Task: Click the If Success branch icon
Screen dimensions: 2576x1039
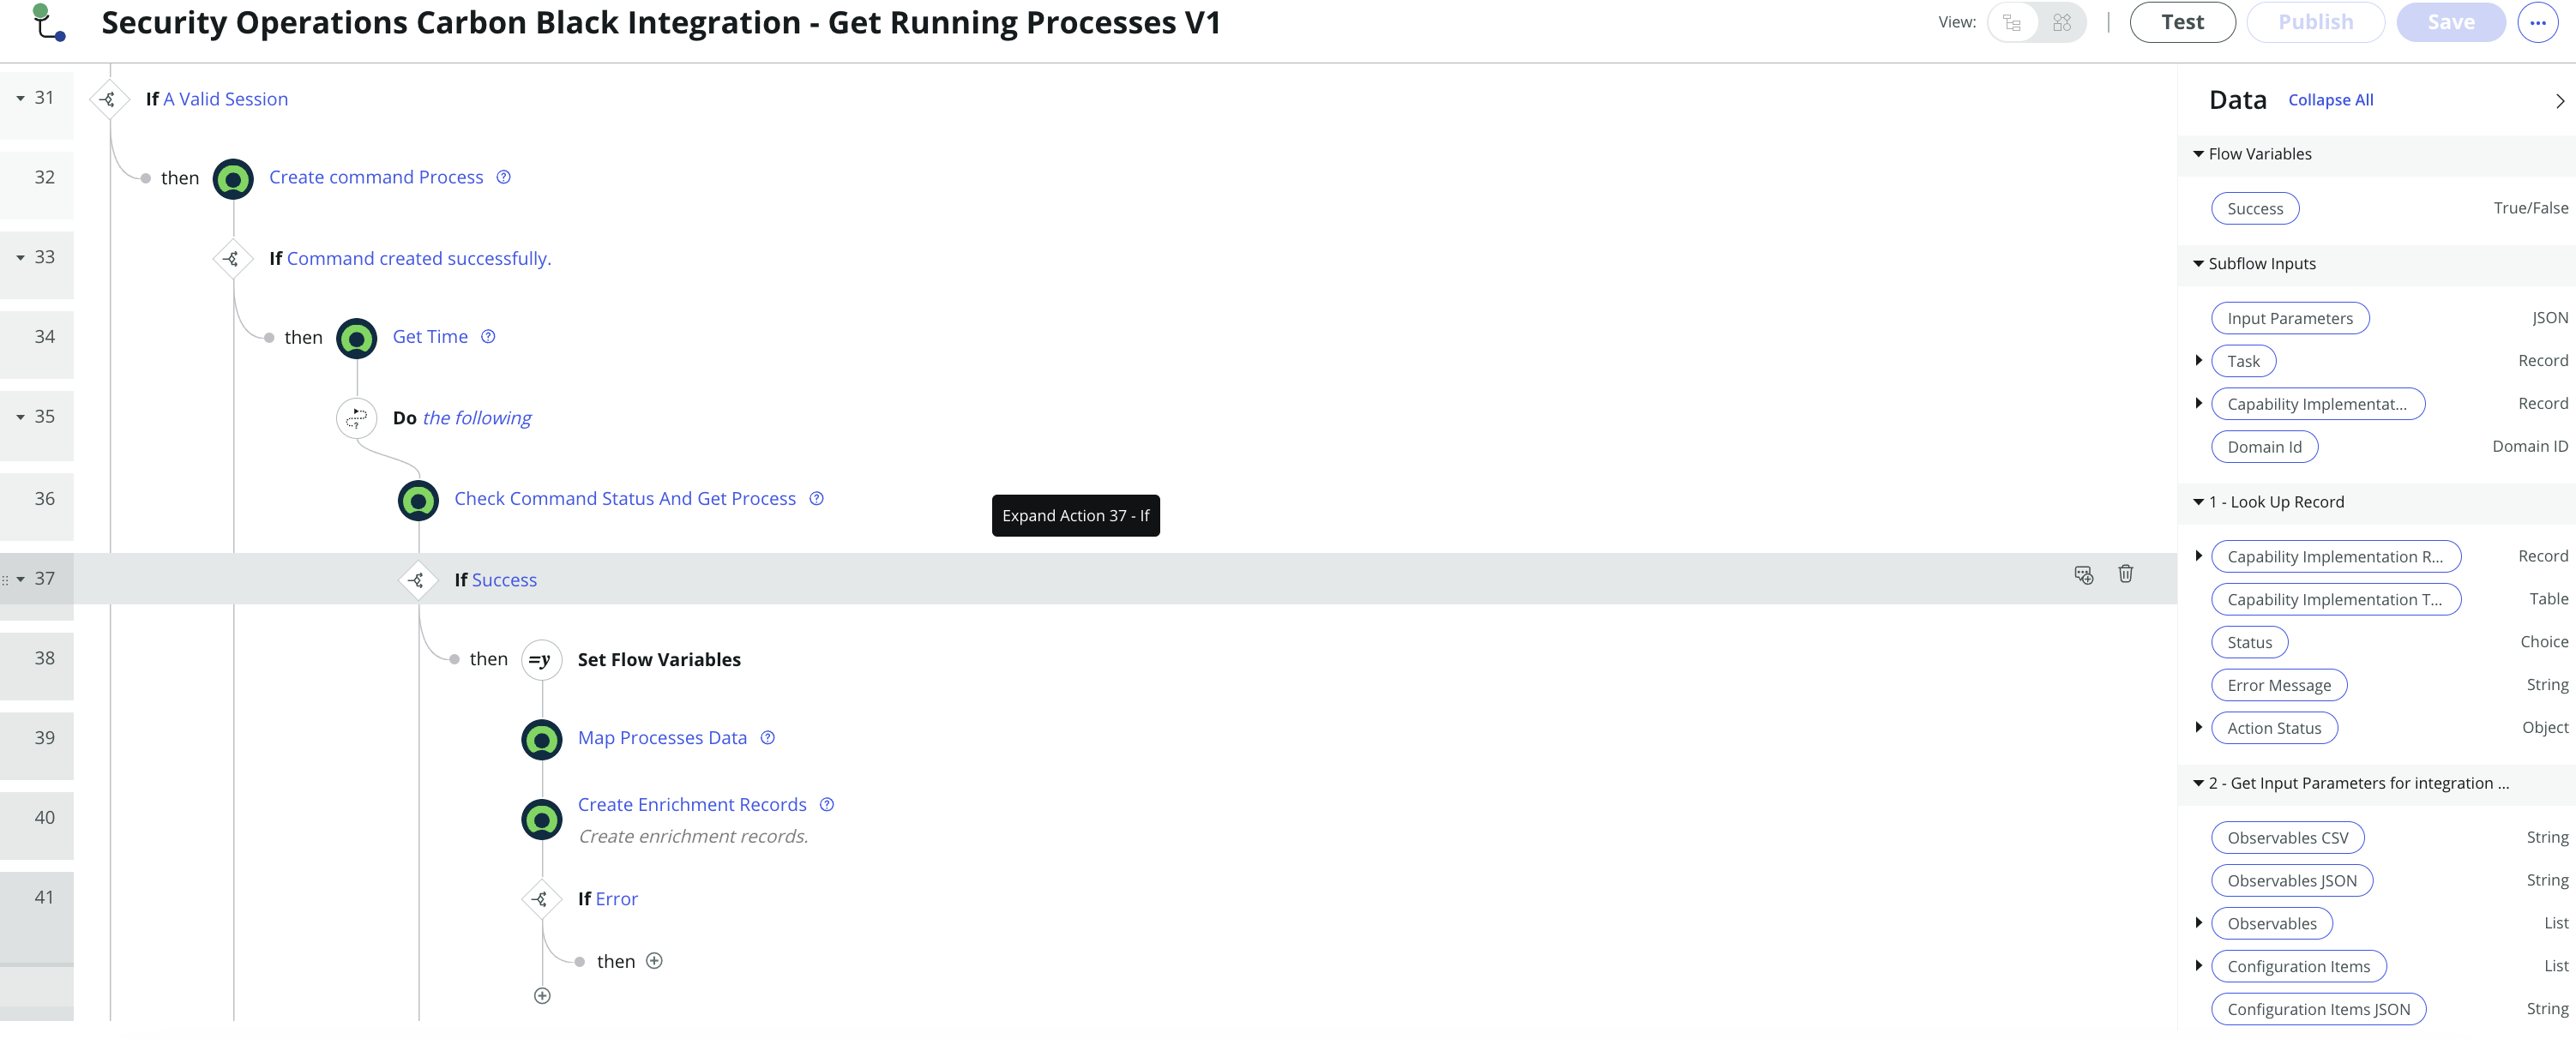Action: [x=417, y=580]
